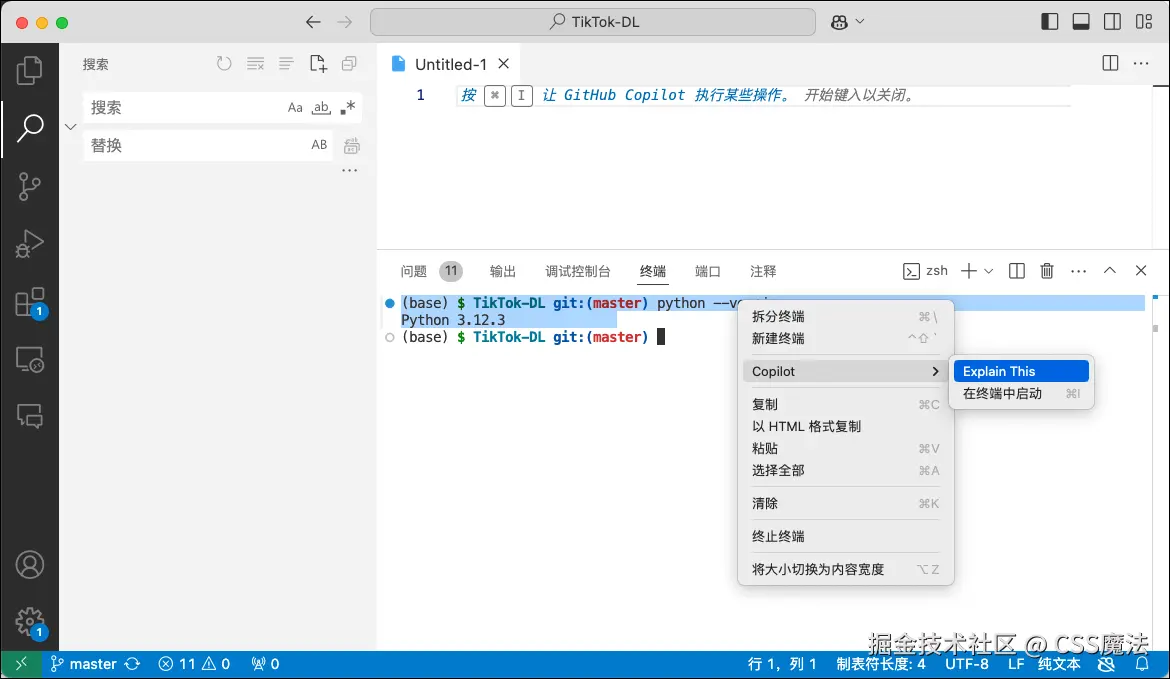Image resolution: width=1170 pixels, height=679 pixels.
Task: Kill terminal with trash icon
Action: (x=1047, y=271)
